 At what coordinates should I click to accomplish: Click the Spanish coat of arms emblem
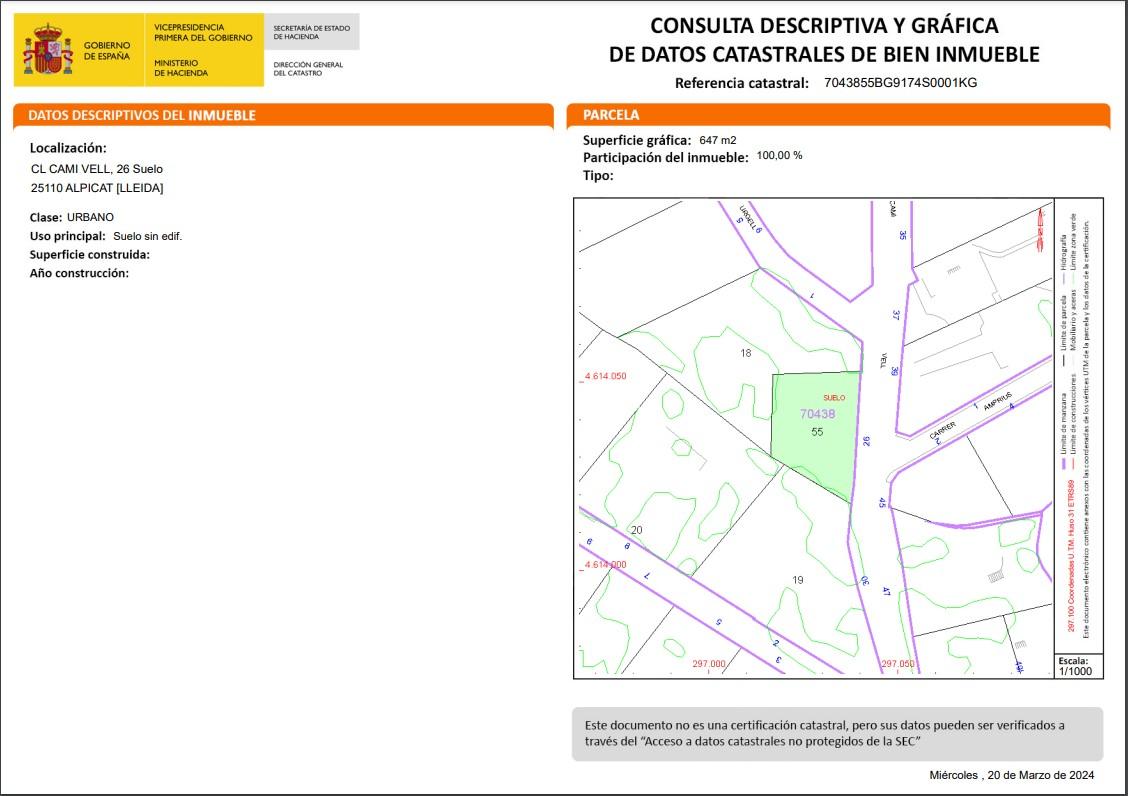tap(48, 51)
